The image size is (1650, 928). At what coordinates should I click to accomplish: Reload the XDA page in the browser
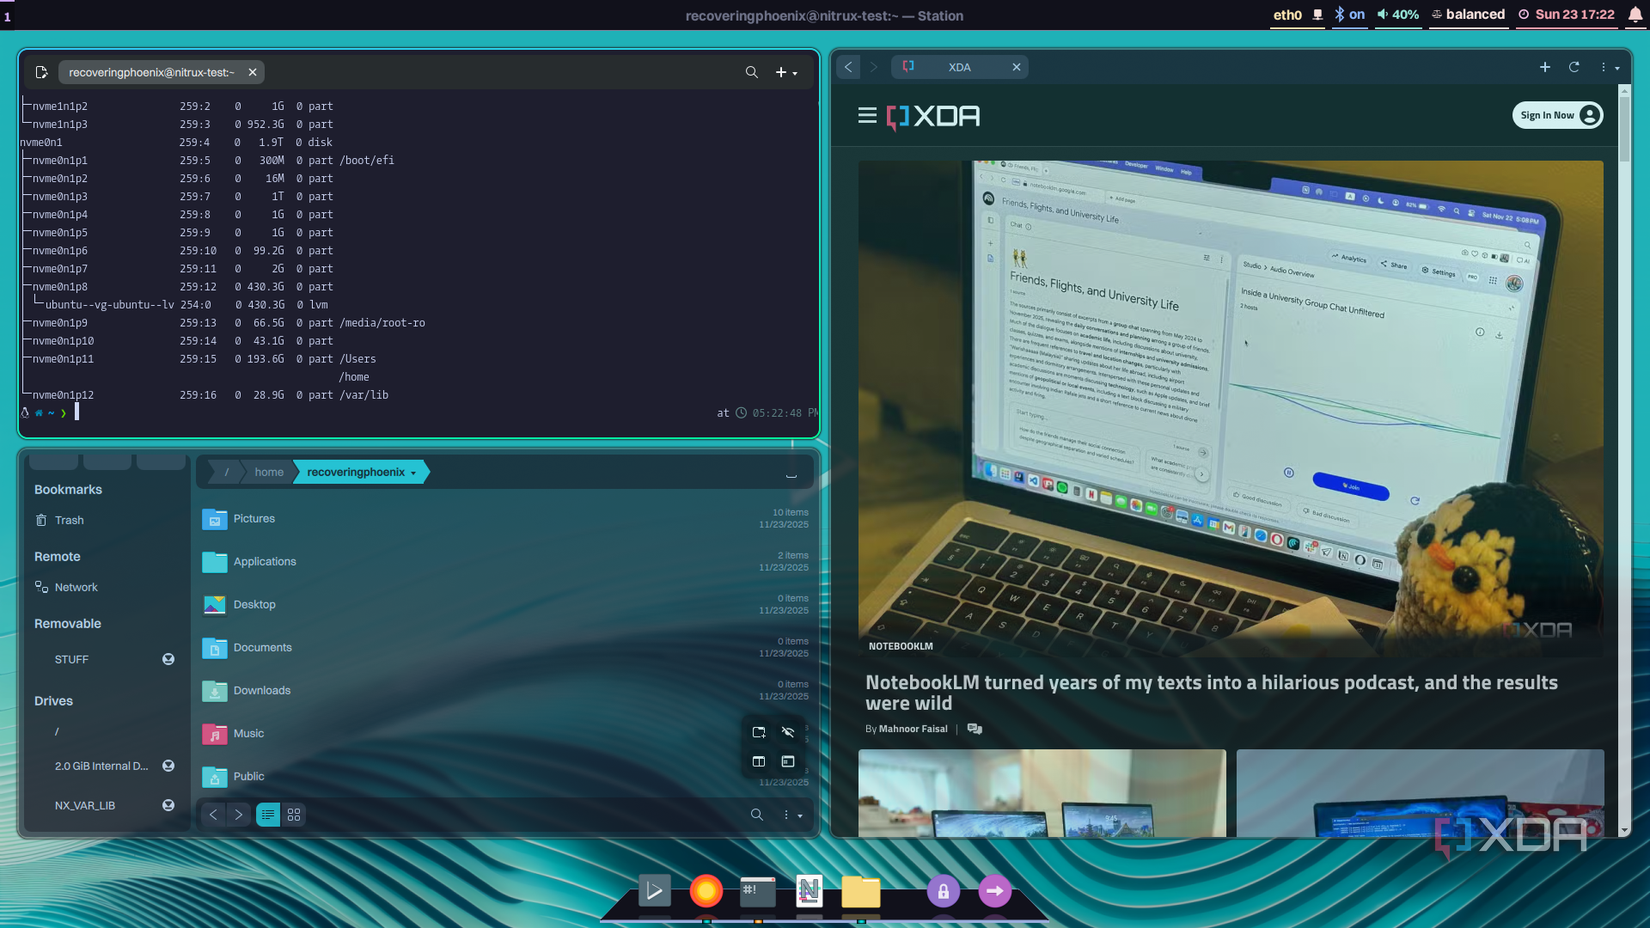click(x=1574, y=67)
